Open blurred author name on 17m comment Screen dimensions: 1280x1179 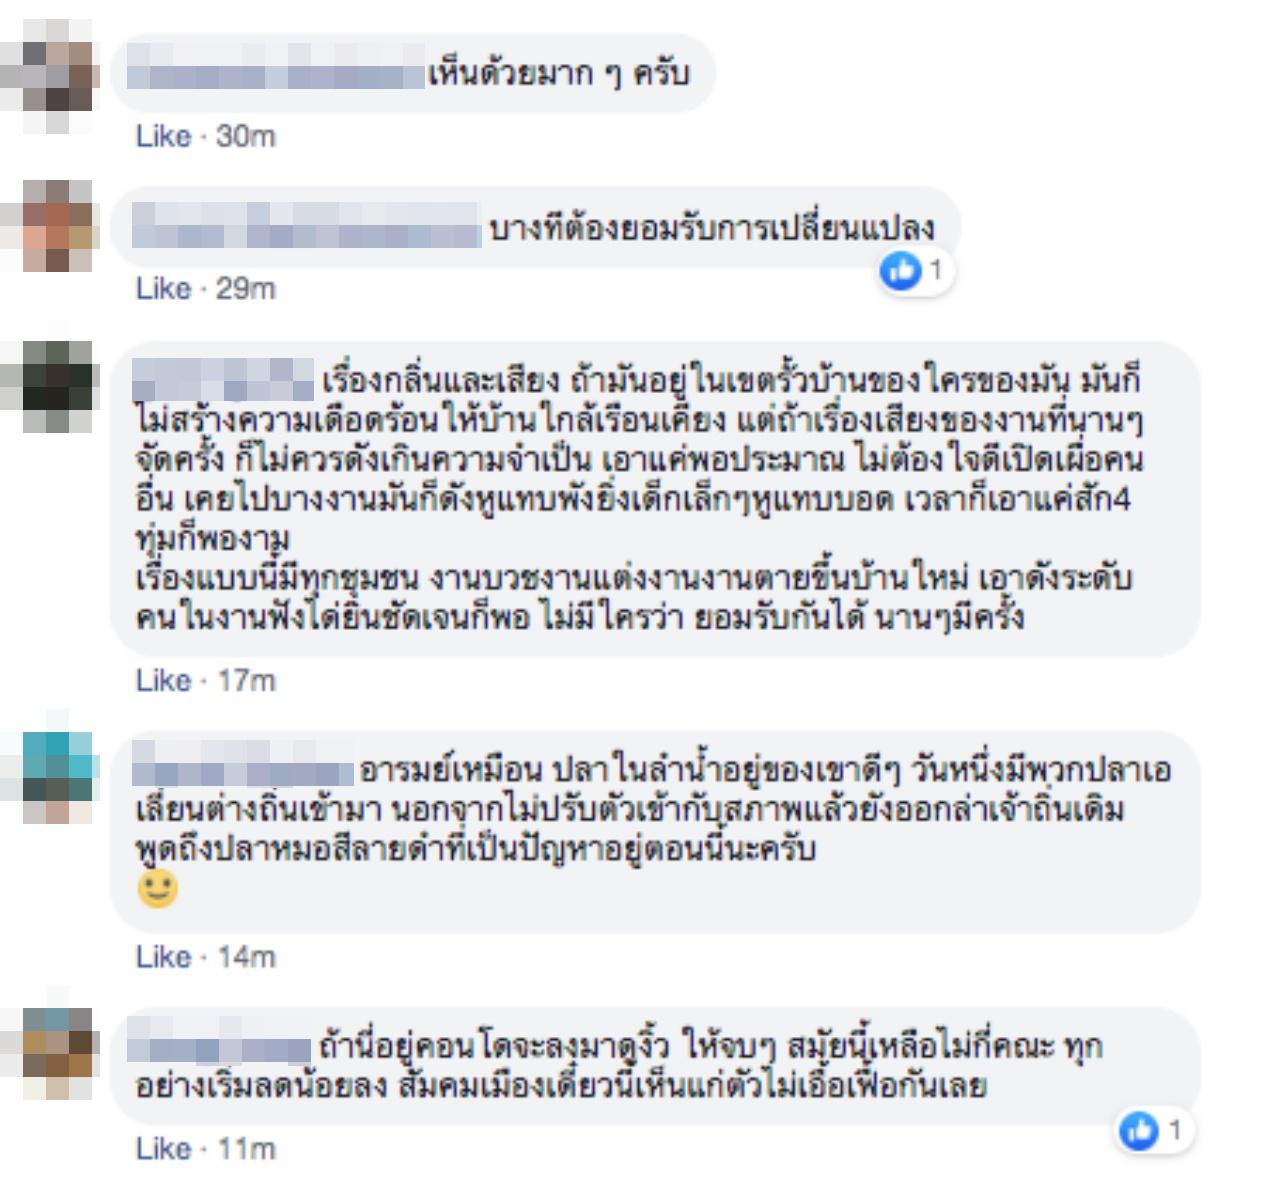223,382
